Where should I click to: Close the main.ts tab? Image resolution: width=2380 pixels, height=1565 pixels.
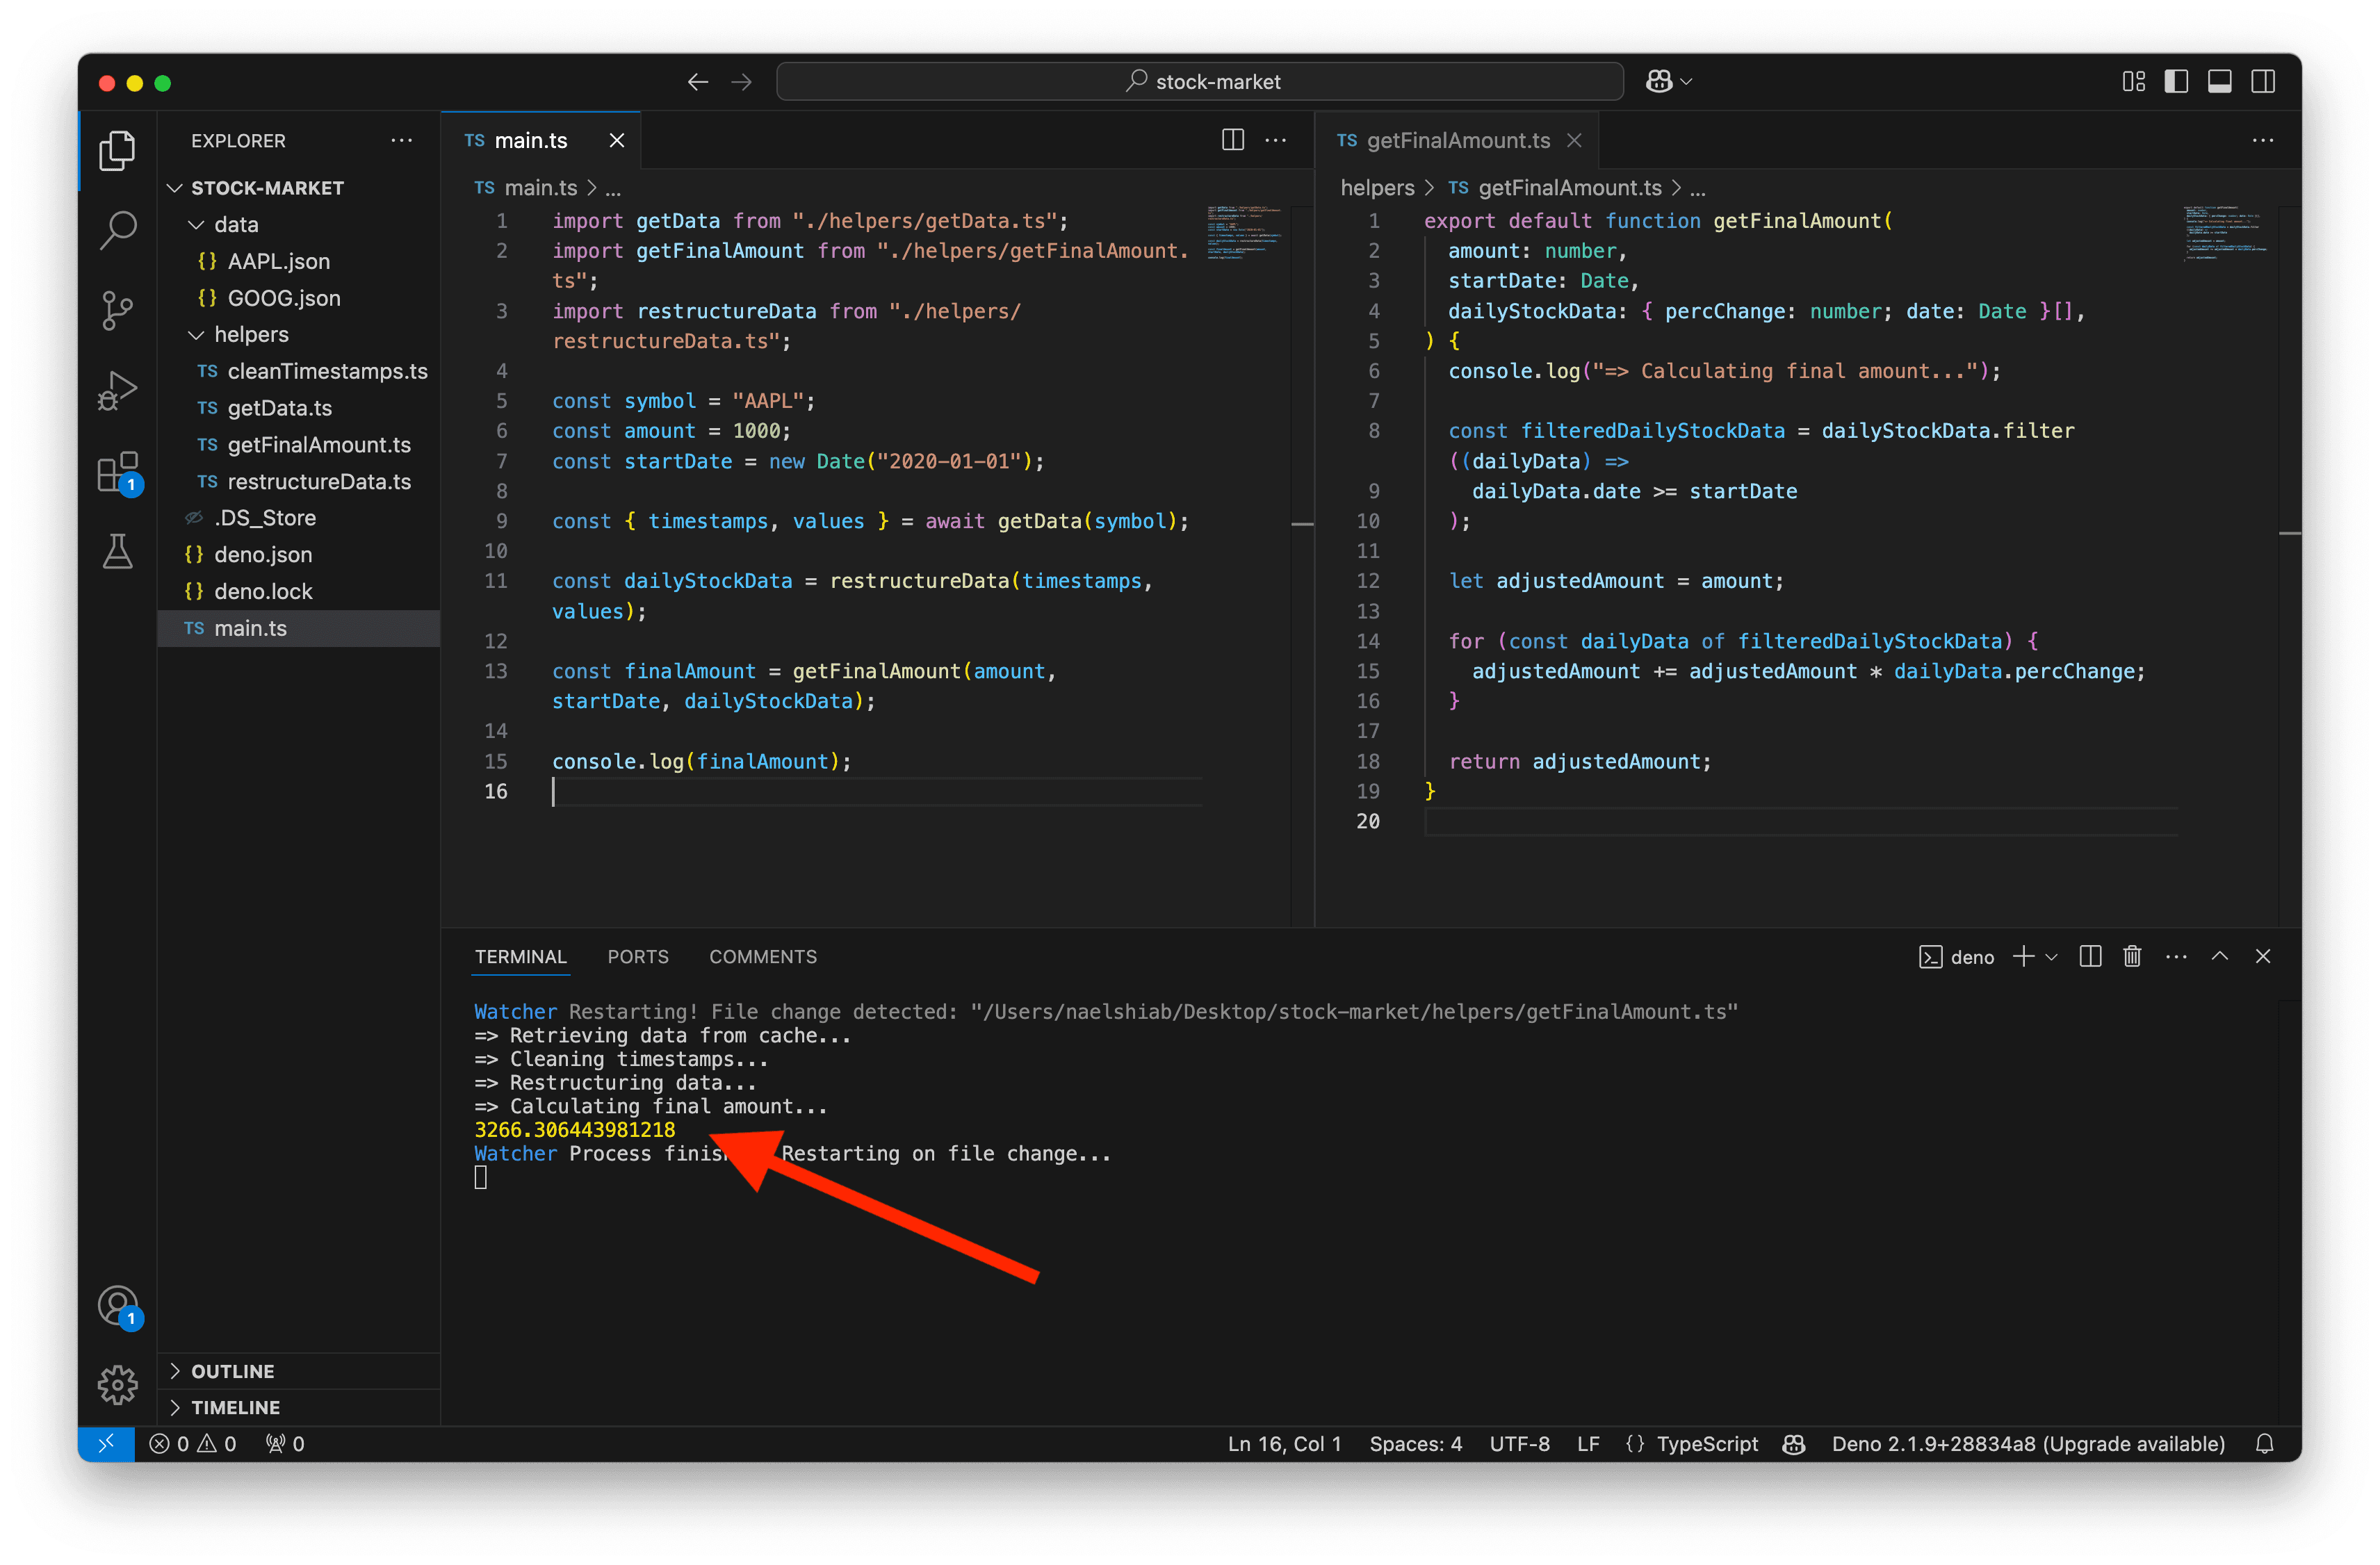(x=617, y=140)
